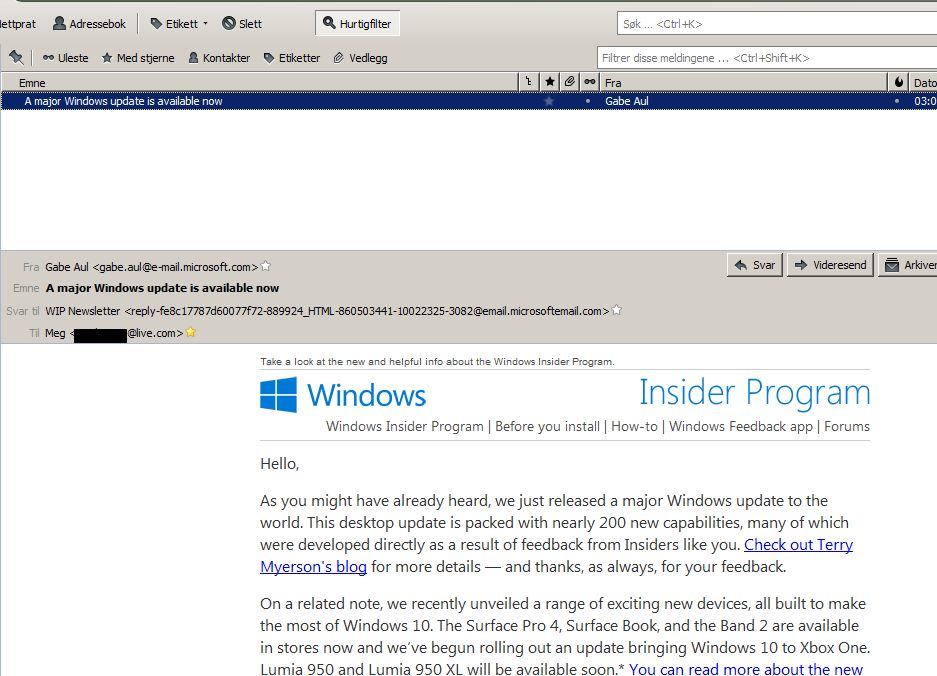The width and height of the screenshot is (937, 676).
Task: Sort by attachment paperclip column header
Action: tap(569, 82)
